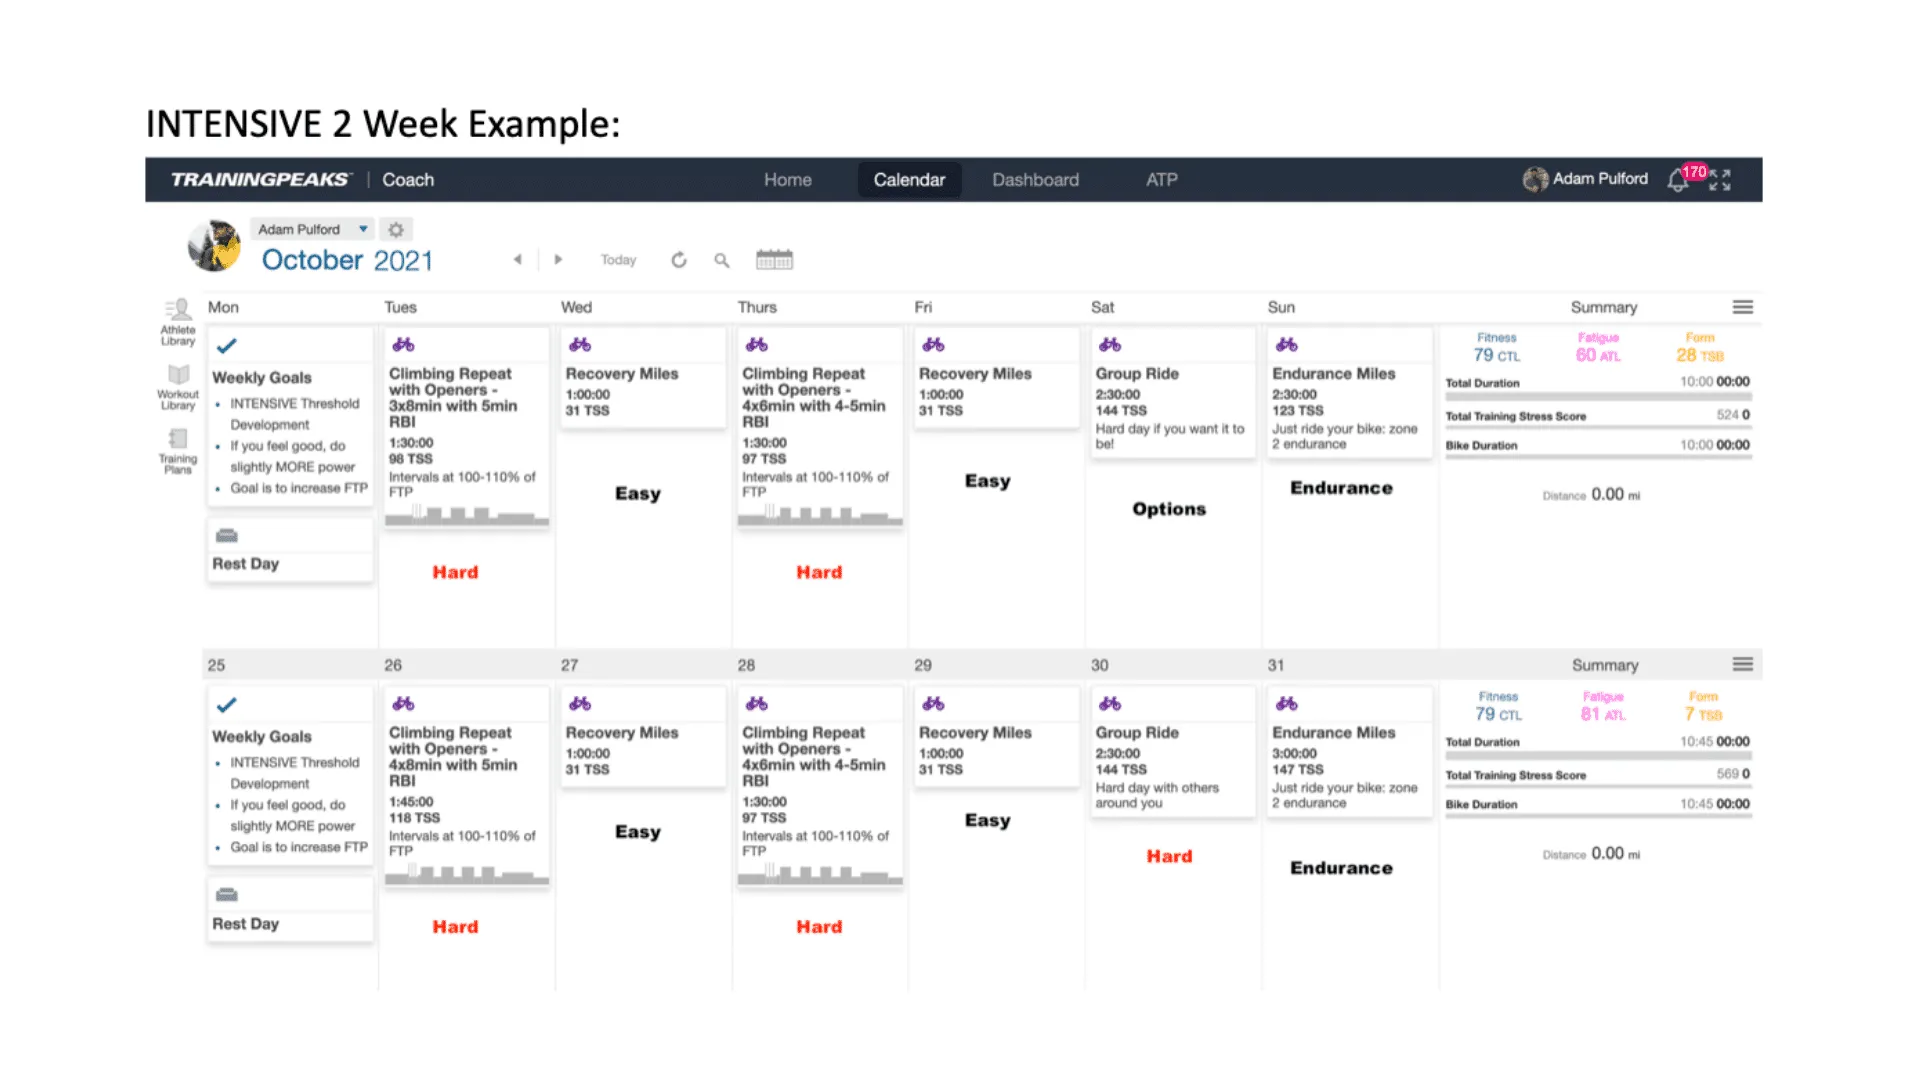Toggle the Weekly Goals checkmark on day 25
This screenshot has width=1920, height=1080.
click(227, 705)
